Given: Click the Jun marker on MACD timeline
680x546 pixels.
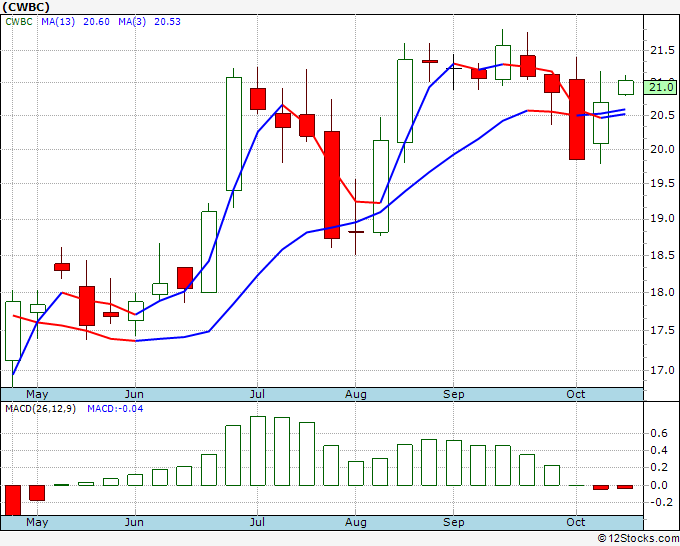Looking at the screenshot, I should (x=134, y=522).
